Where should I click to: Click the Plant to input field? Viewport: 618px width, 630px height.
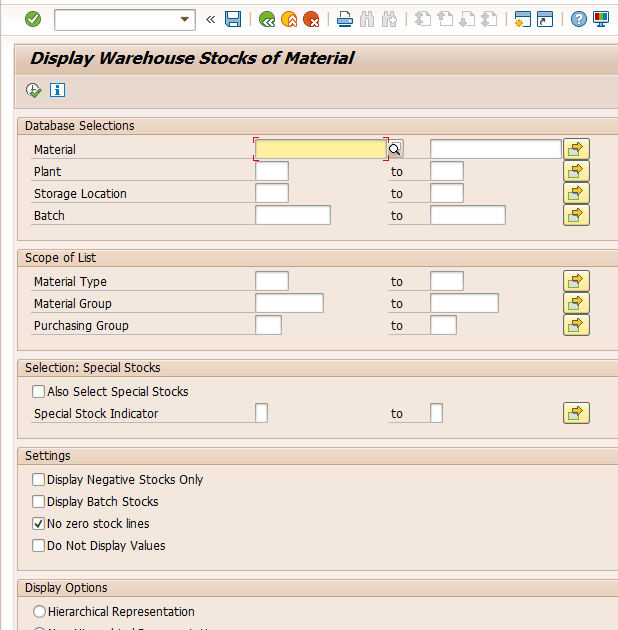(x=447, y=171)
